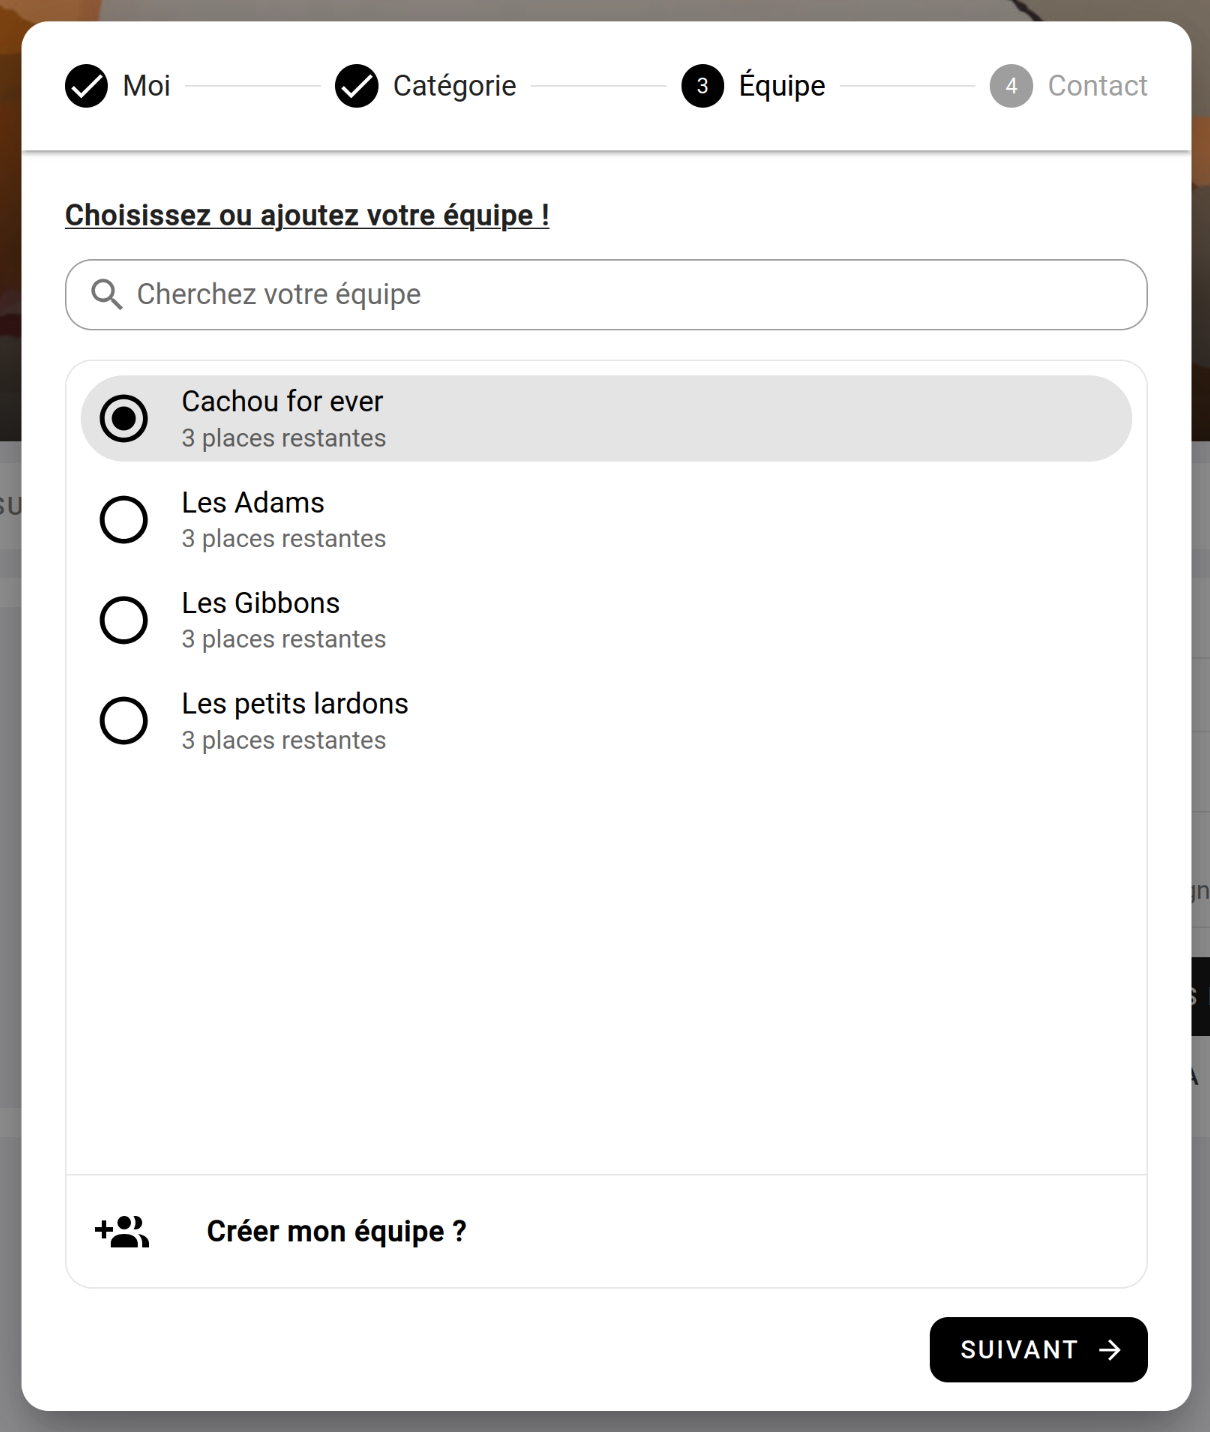This screenshot has width=1210, height=1432.
Task: Click the Choisissez ou ajoutez votre équipe heading
Action: [x=307, y=215]
